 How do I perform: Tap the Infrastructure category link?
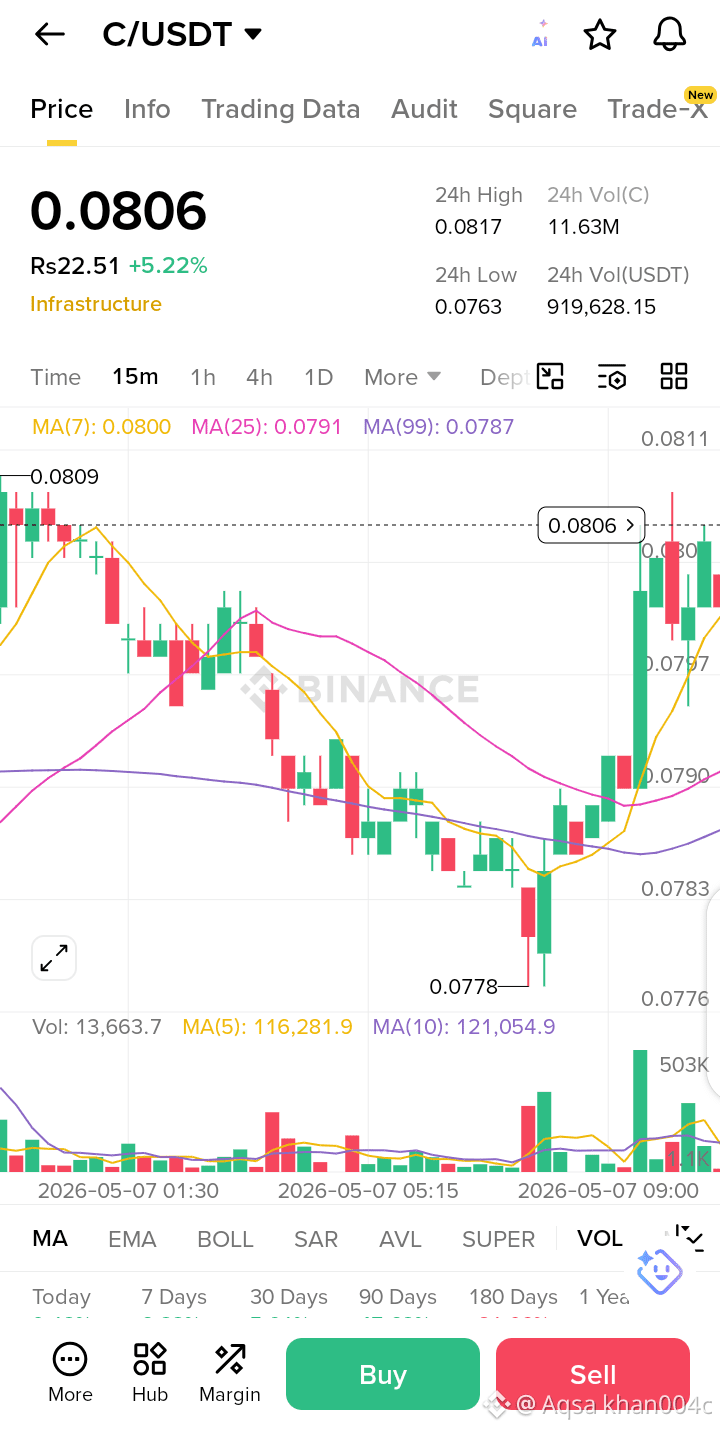96,304
